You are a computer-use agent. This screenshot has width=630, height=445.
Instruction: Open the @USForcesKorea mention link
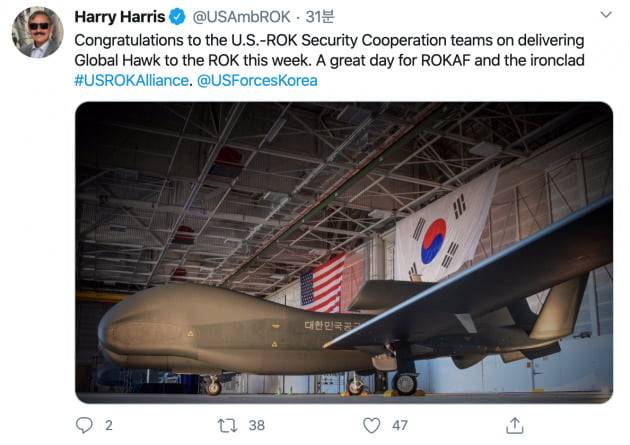[257, 80]
